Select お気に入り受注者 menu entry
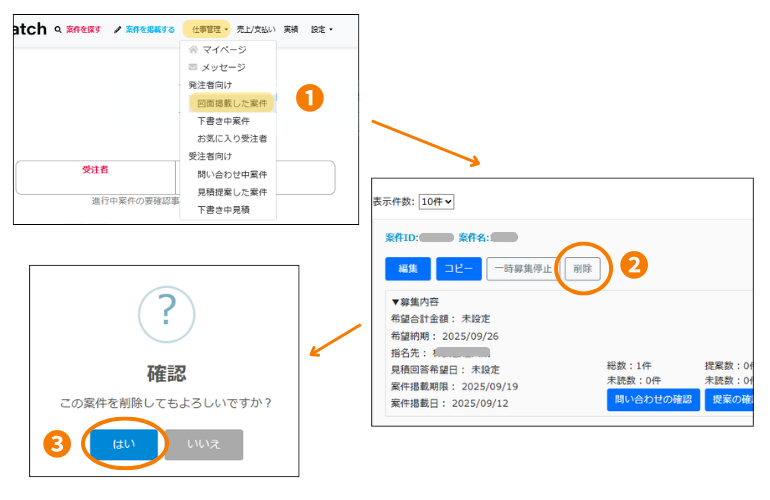This screenshot has width=770, height=500. 232,139
